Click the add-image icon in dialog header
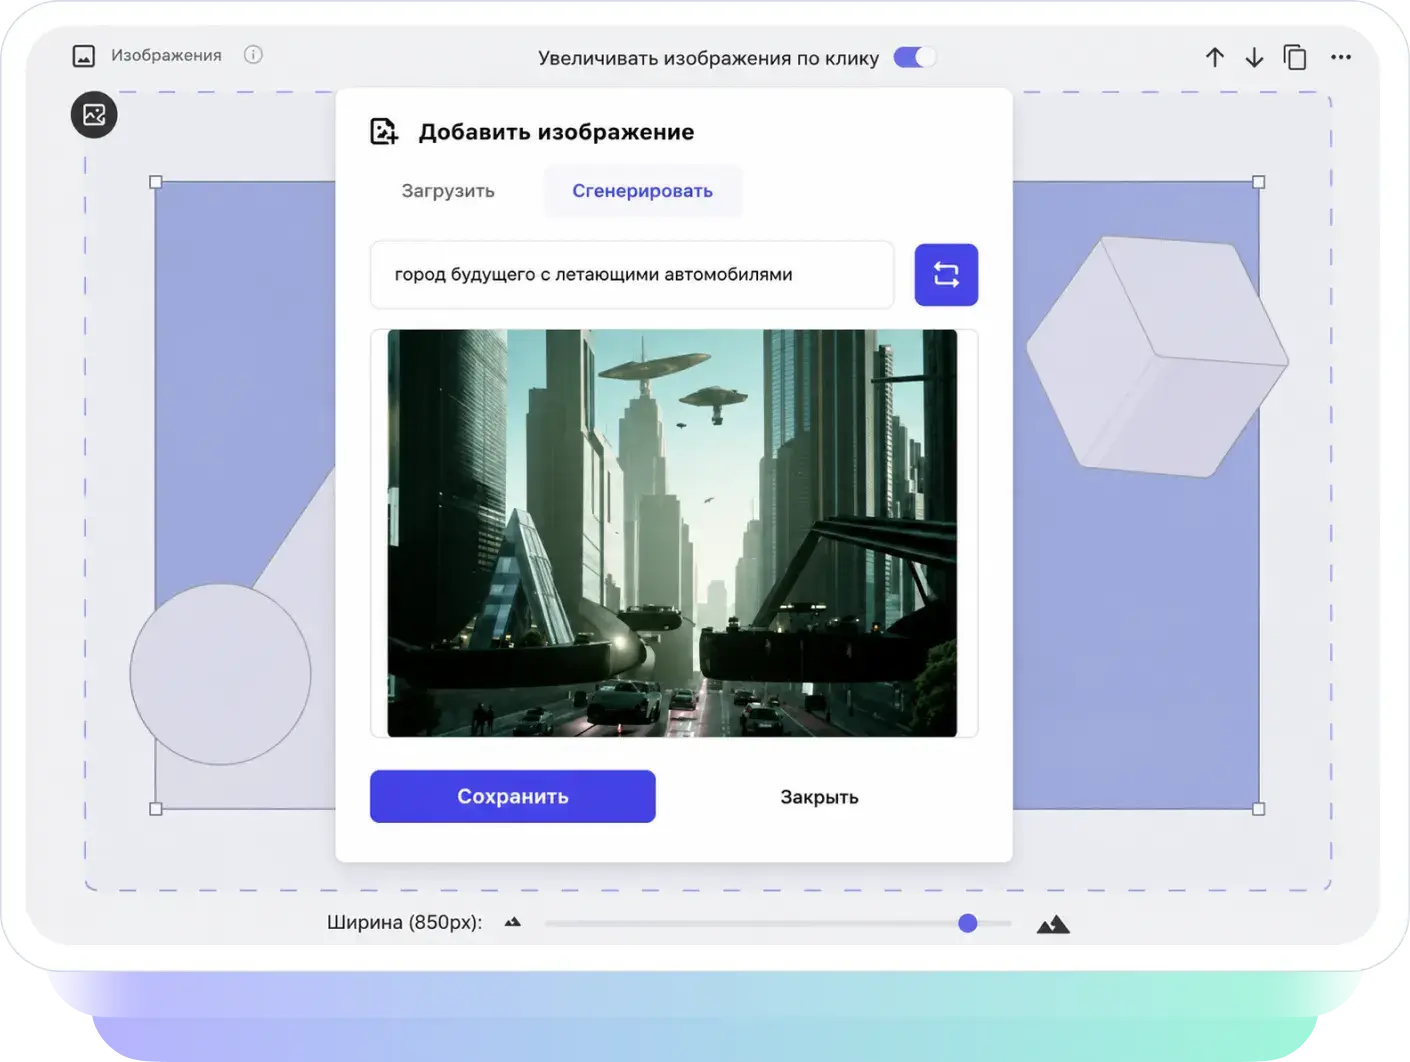 384,131
